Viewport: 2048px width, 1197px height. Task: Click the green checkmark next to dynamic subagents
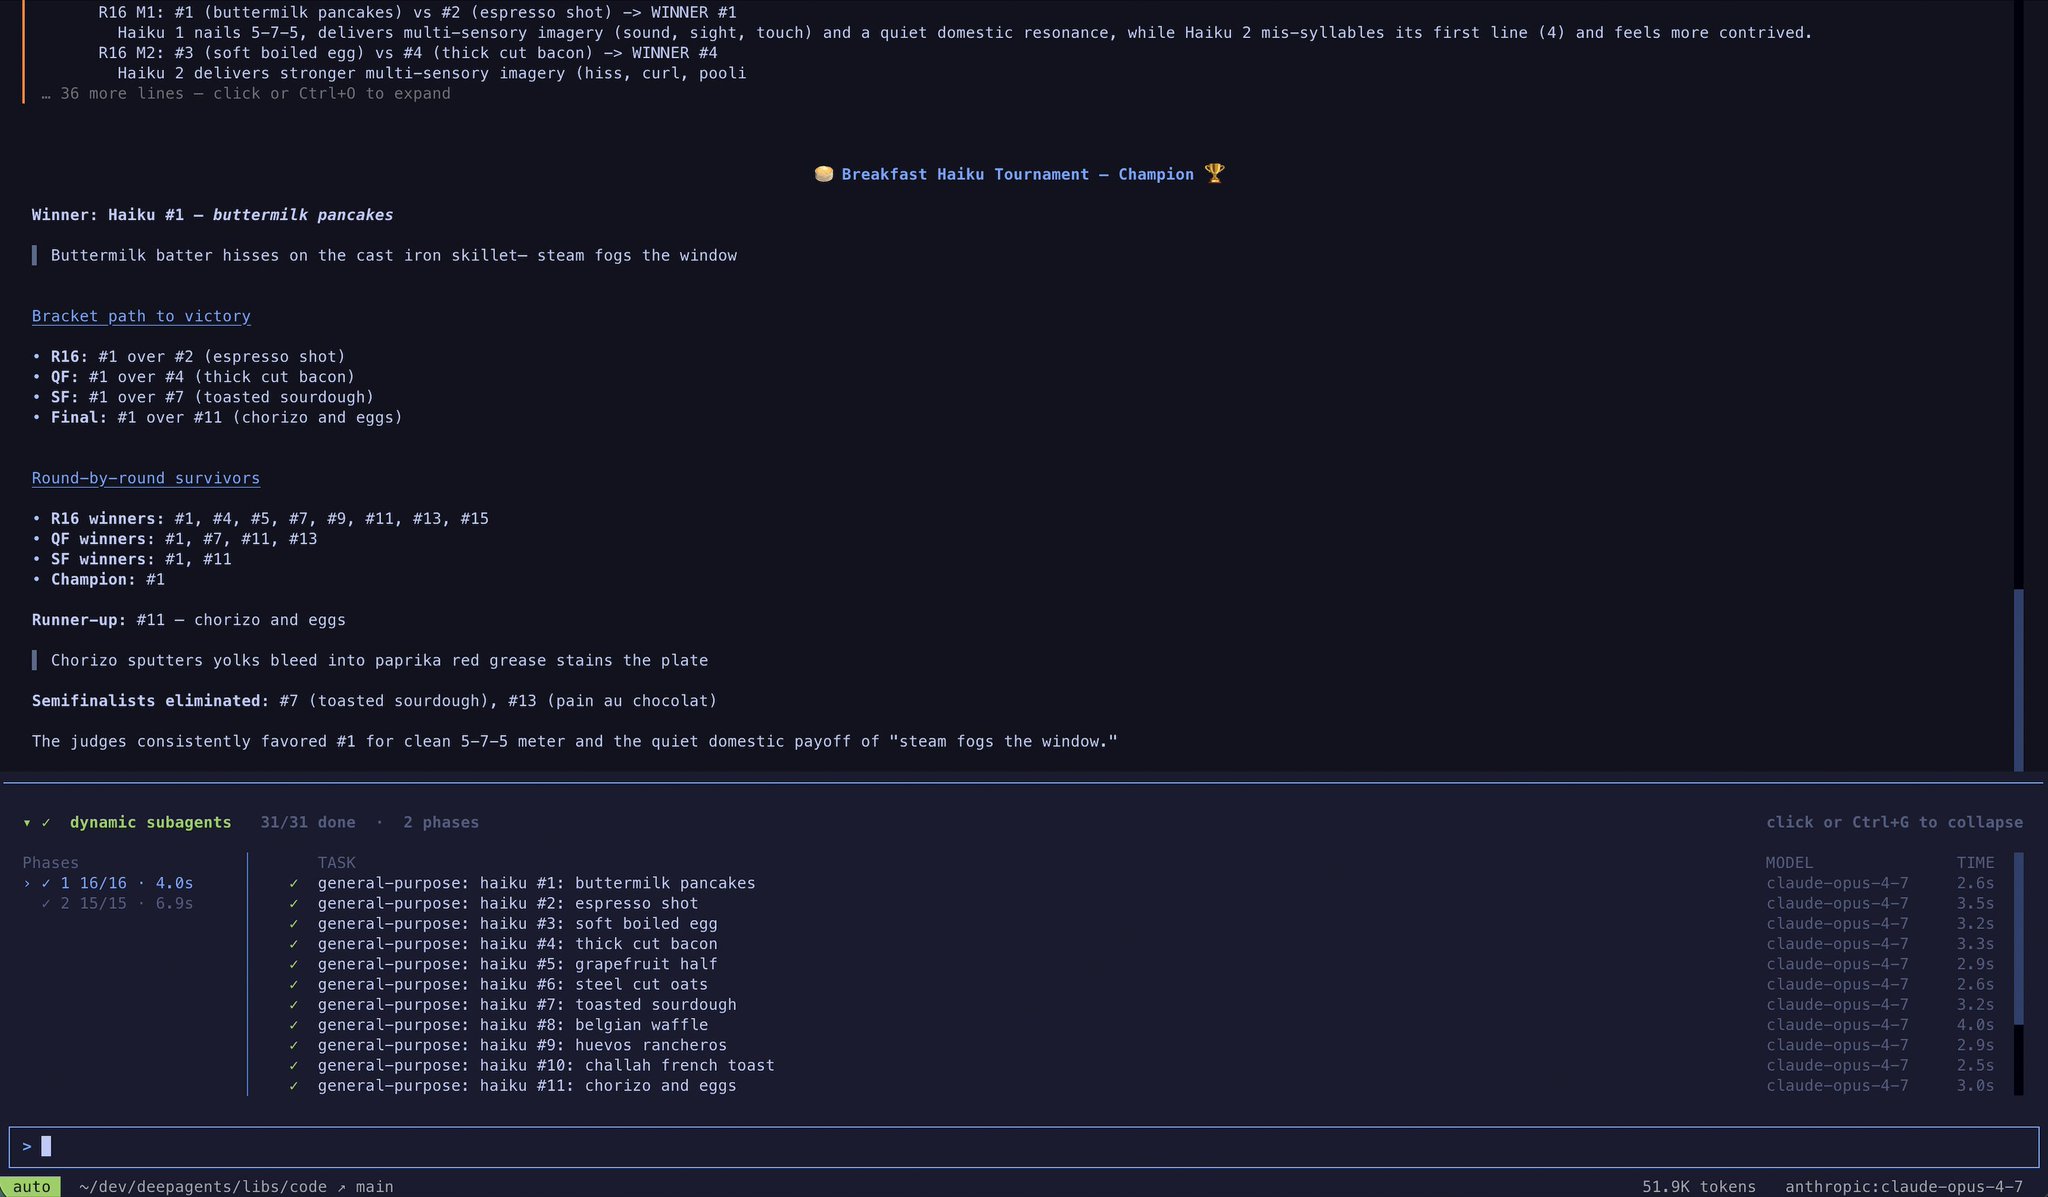(46, 822)
